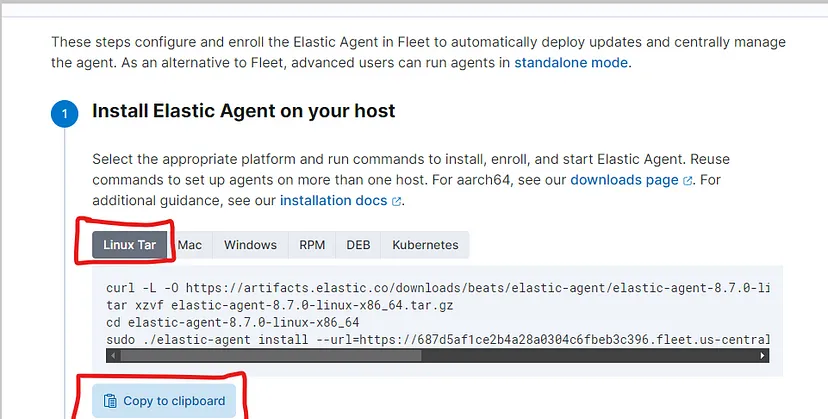This screenshot has width=828, height=419.
Task: Open the installation docs link
Action: tap(333, 200)
